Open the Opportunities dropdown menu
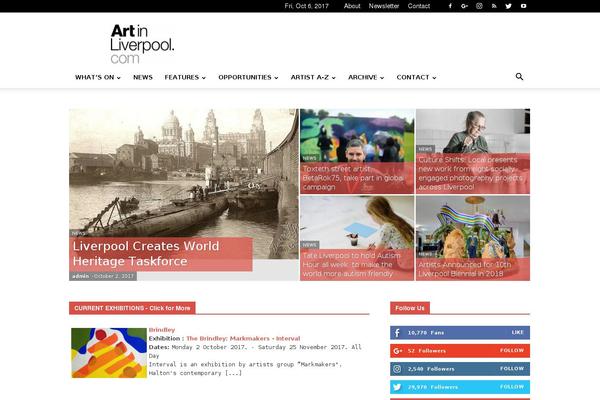 pos(248,77)
